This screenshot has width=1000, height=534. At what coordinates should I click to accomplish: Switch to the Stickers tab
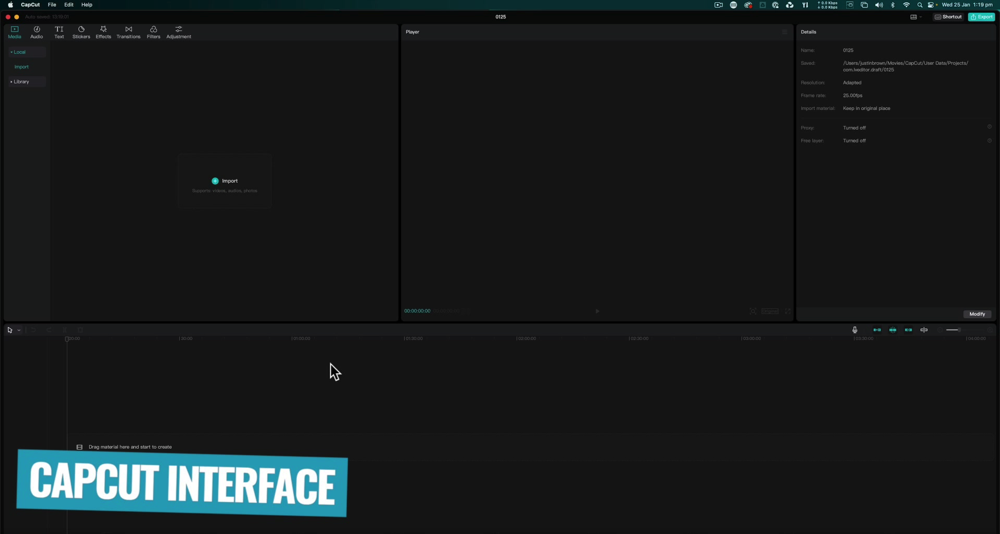click(x=81, y=32)
